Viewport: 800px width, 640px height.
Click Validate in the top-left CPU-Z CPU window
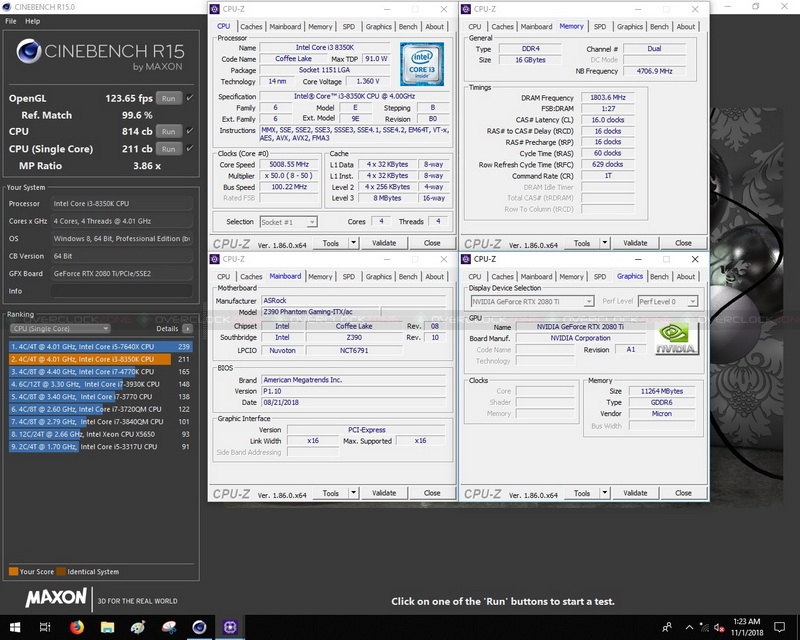pyautogui.click(x=384, y=243)
